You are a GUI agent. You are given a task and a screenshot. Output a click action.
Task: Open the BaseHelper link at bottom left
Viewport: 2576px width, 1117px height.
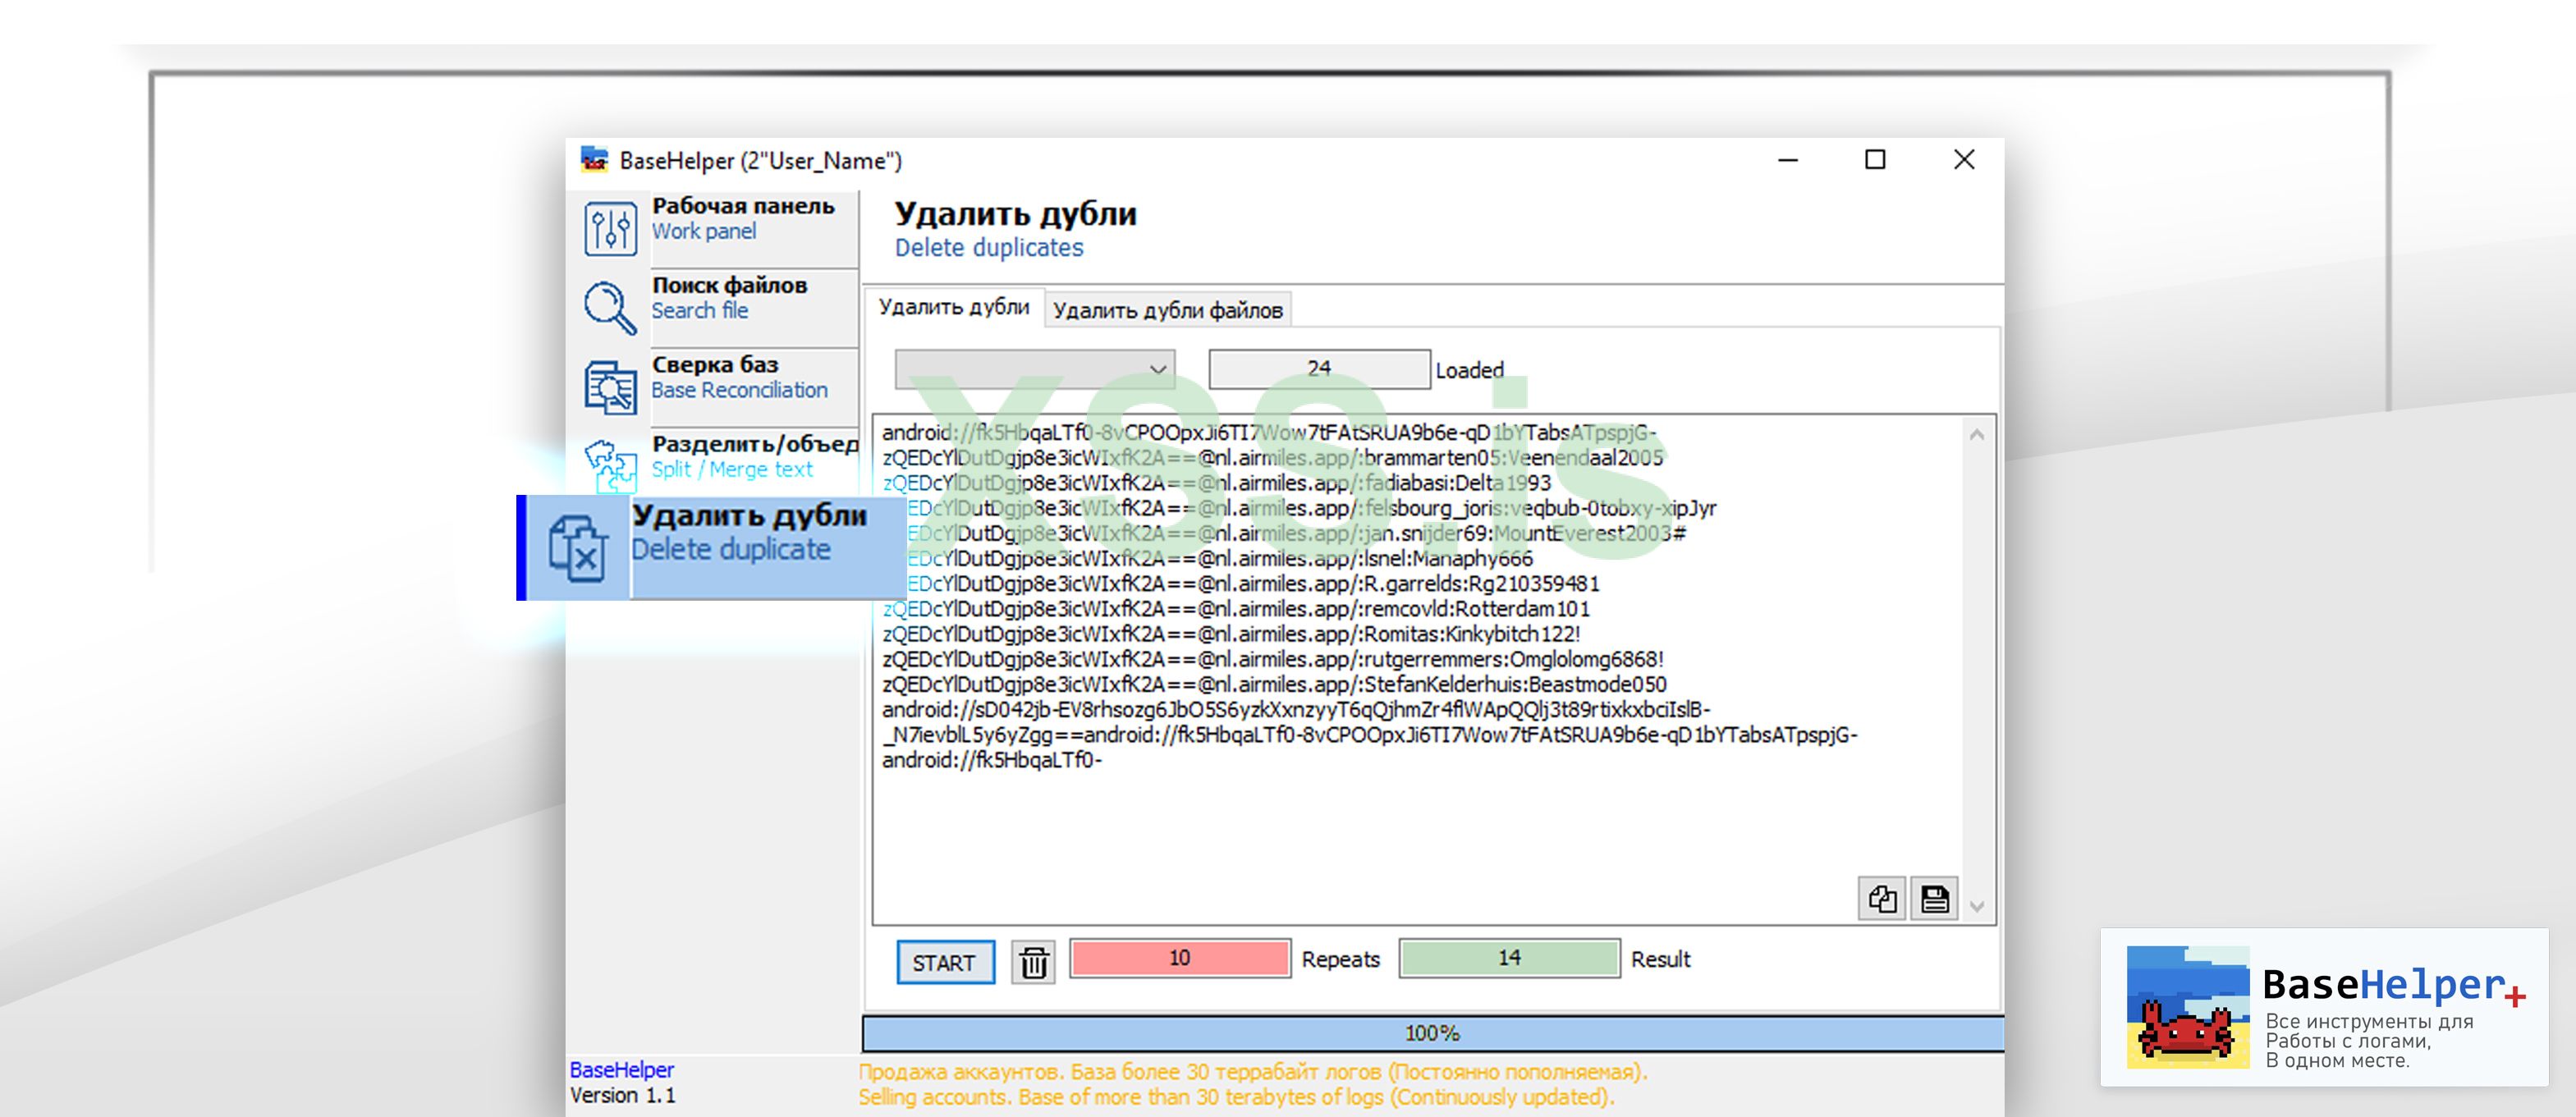[x=621, y=1069]
